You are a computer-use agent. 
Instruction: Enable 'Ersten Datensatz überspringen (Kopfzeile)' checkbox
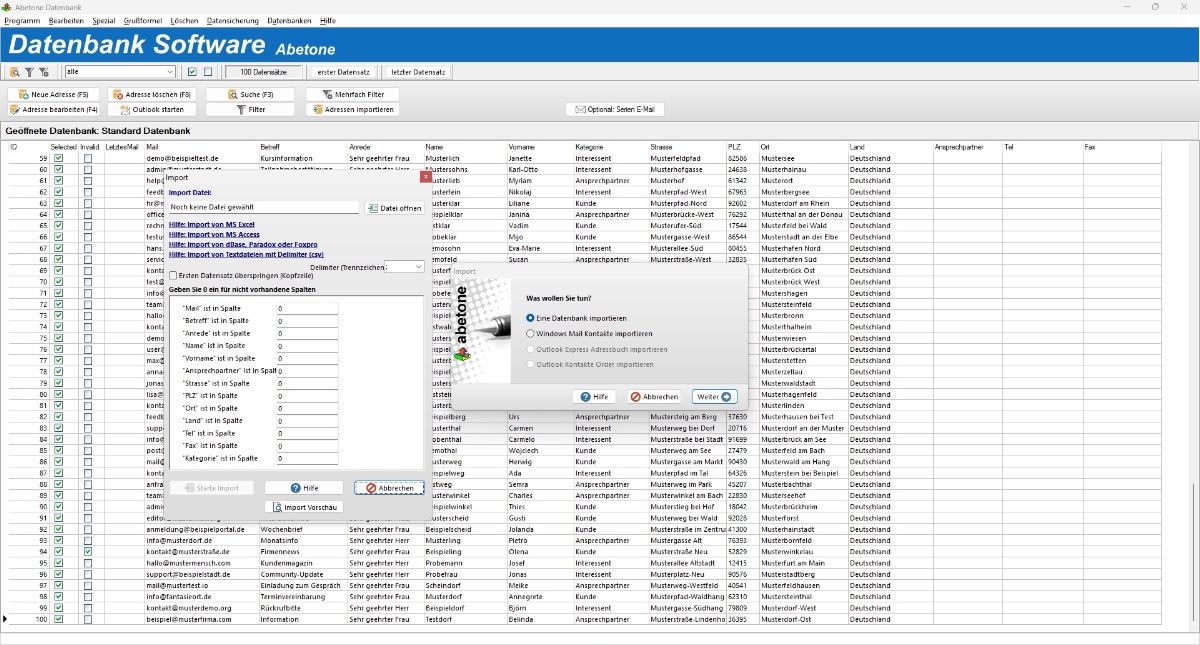(x=173, y=276)
